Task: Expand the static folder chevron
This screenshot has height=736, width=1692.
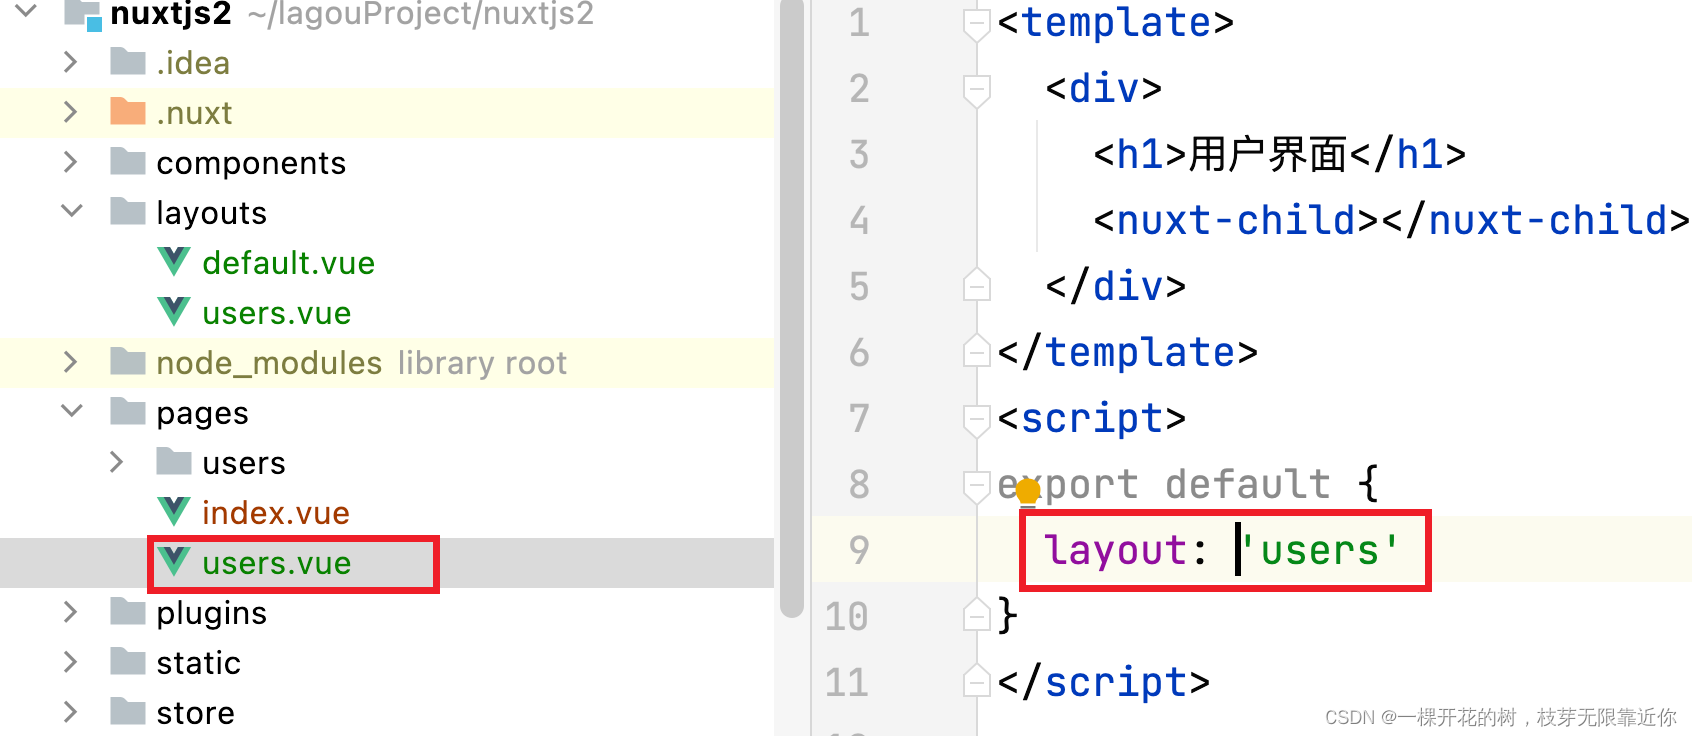Action: (x=70, y=662)
